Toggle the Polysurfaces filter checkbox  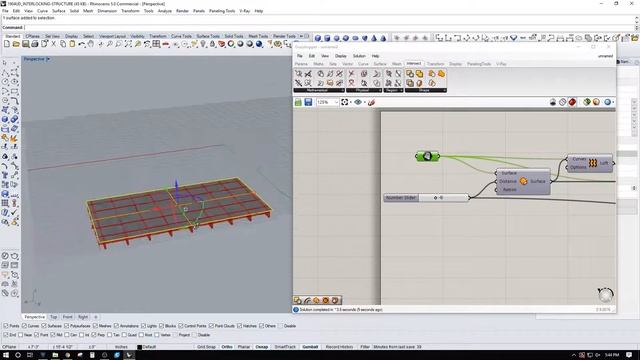67,326
